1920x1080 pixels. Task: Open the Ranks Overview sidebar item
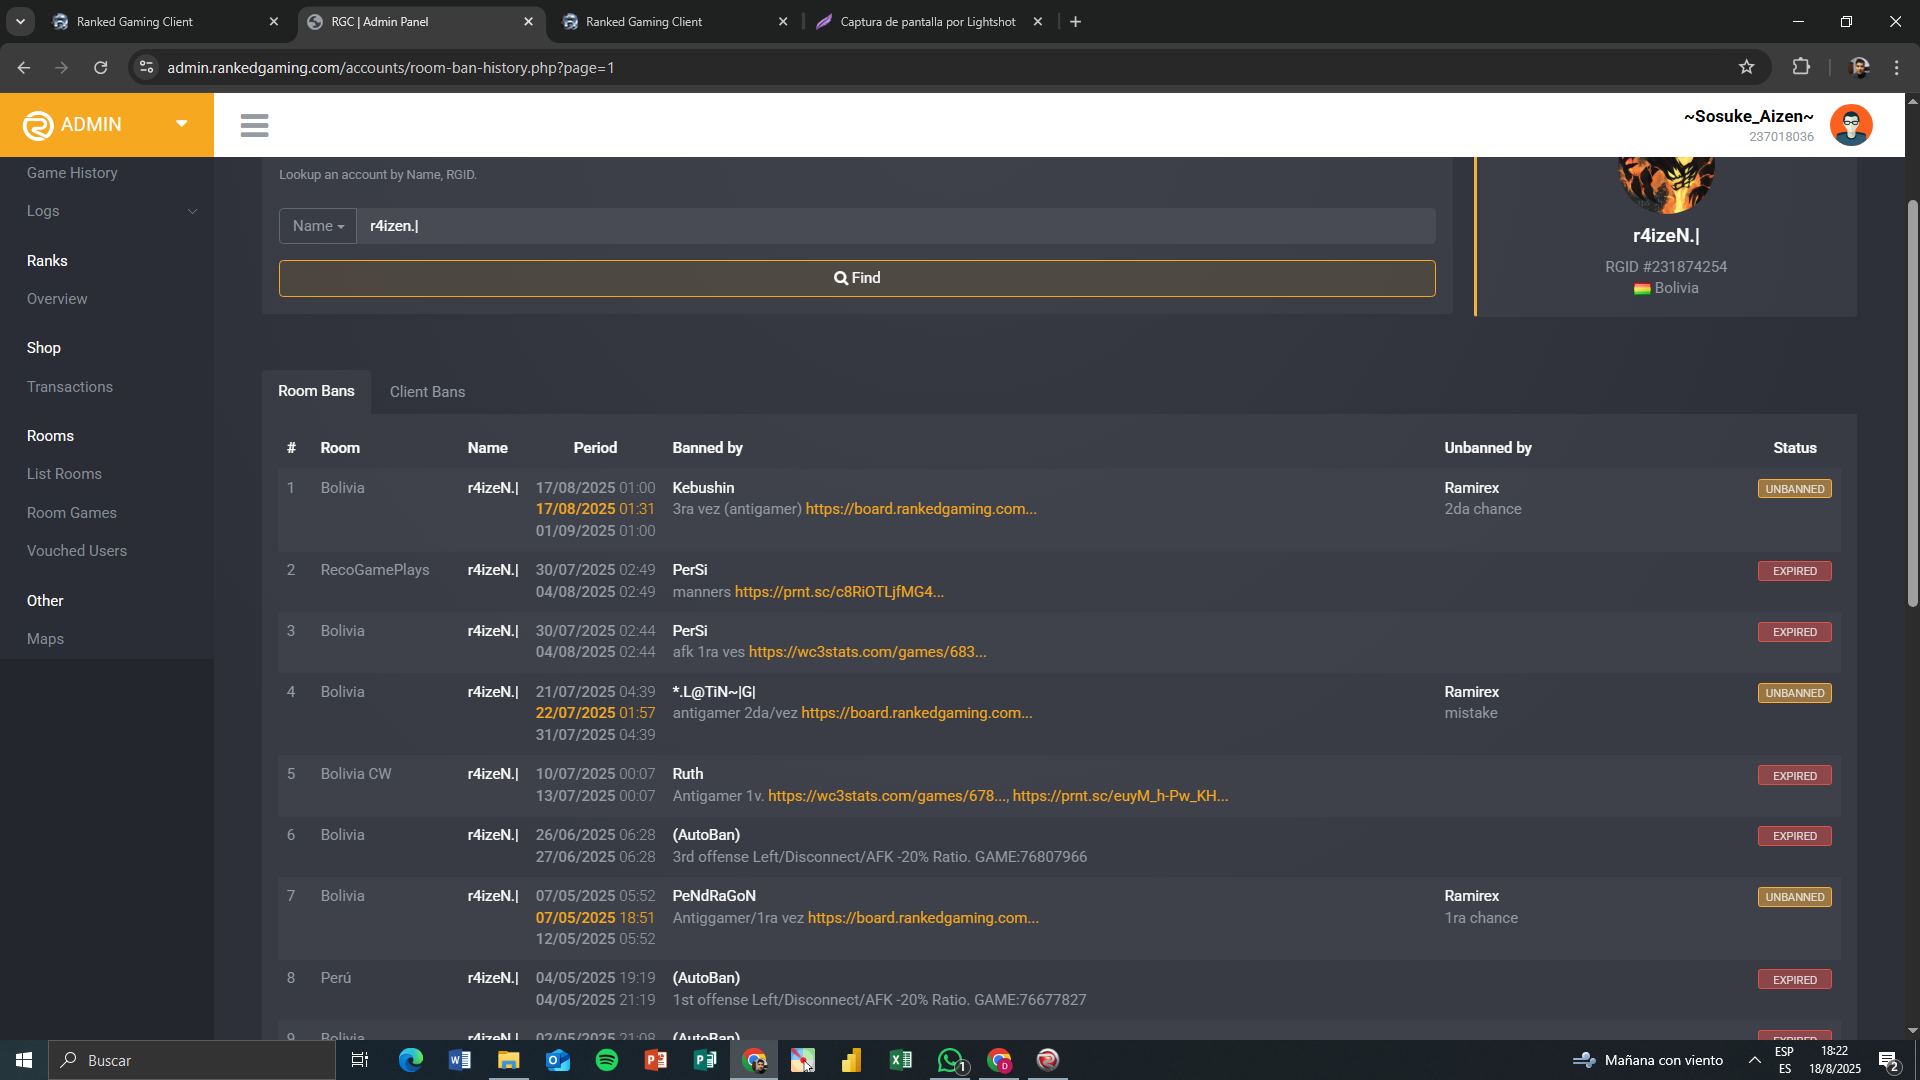(57, 299)
